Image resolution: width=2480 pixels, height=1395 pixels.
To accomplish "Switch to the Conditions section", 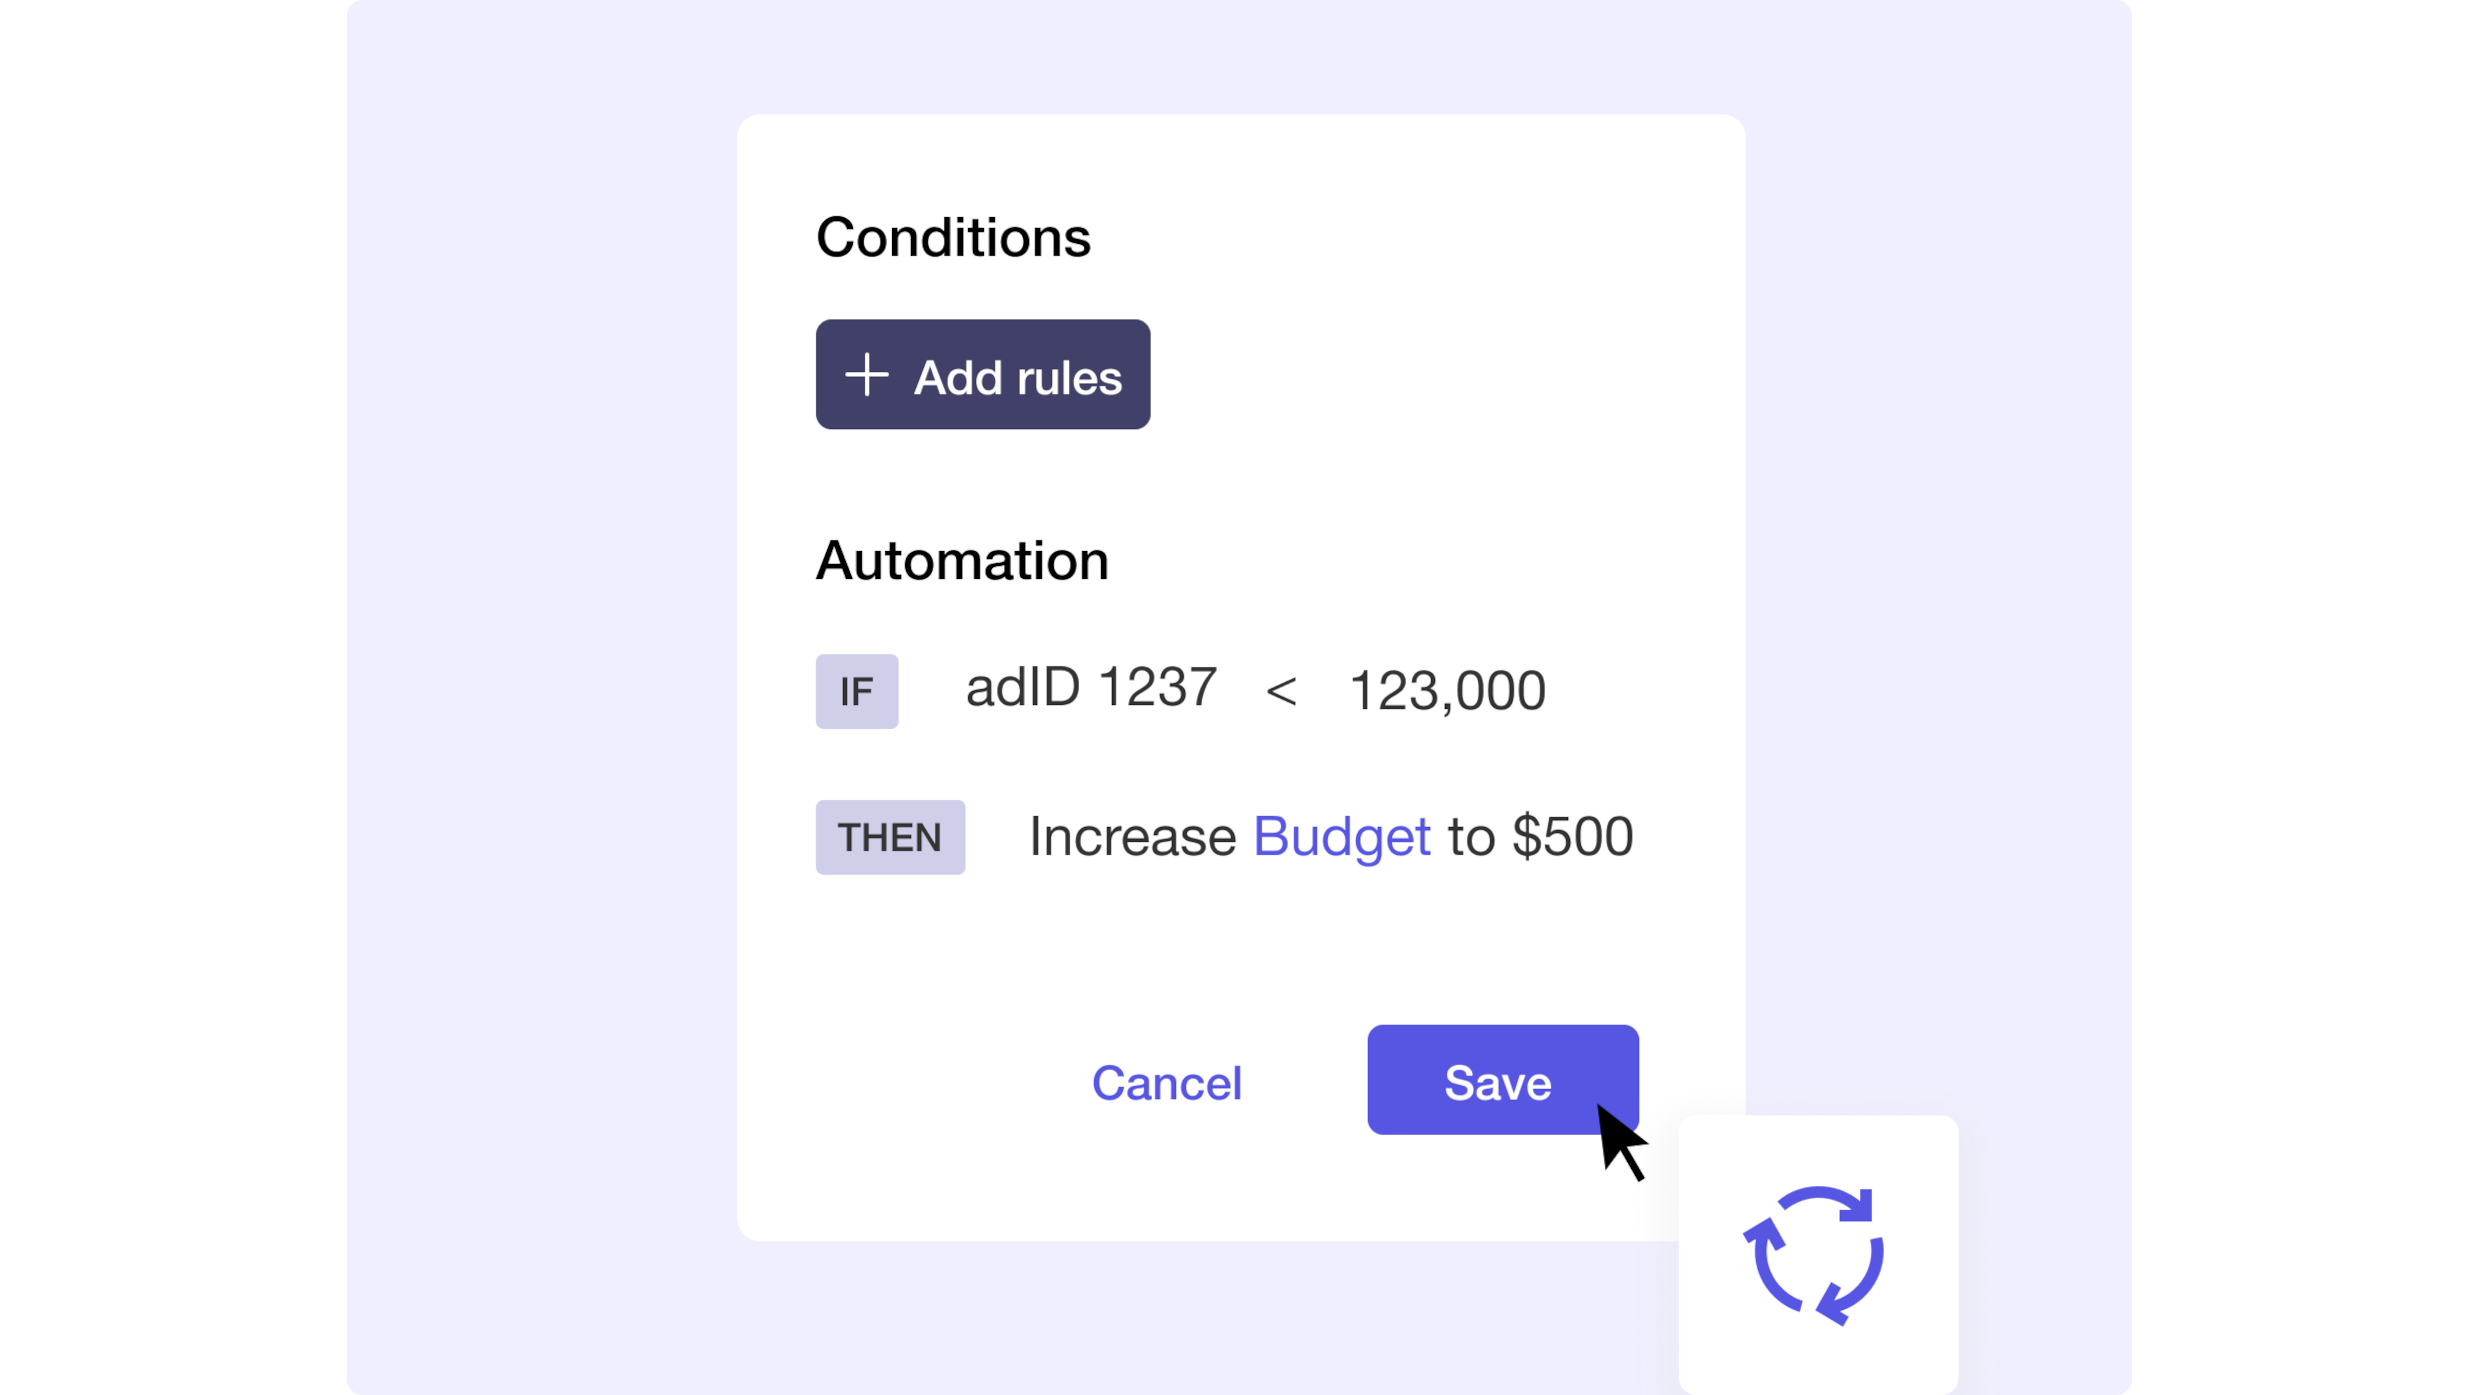I will coord(952,237).
